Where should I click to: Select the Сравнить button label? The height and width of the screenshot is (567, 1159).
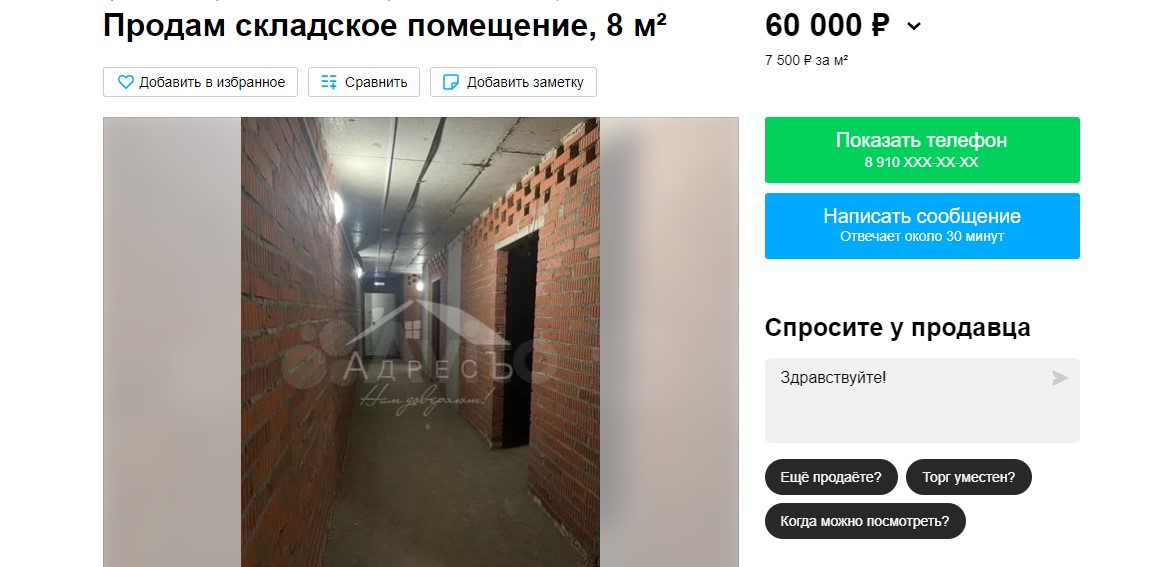coord(376,82)
